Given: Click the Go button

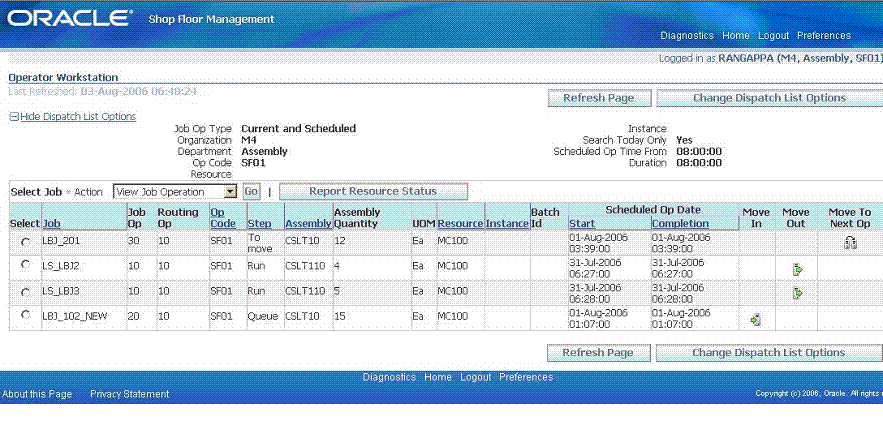Looking at the screenshot, I should [251, 192].
